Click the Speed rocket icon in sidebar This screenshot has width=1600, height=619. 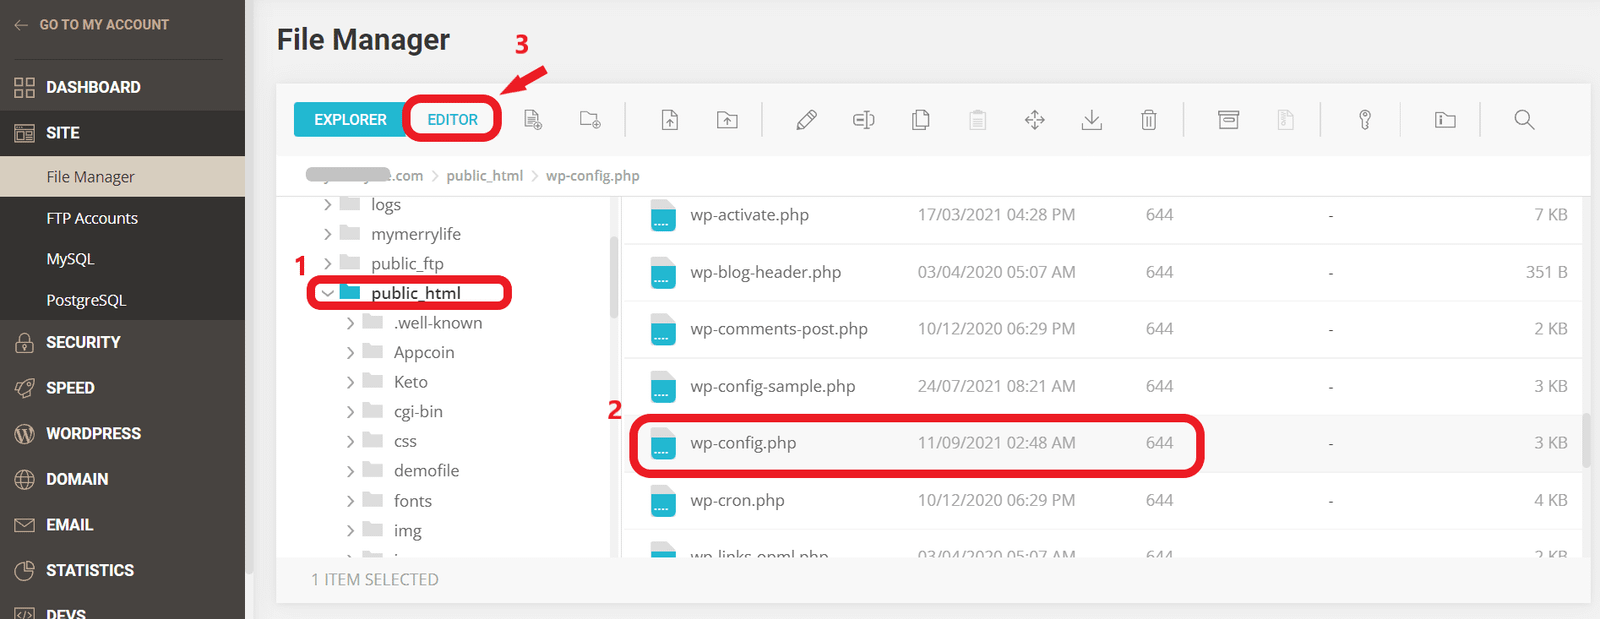coord(24,388)
